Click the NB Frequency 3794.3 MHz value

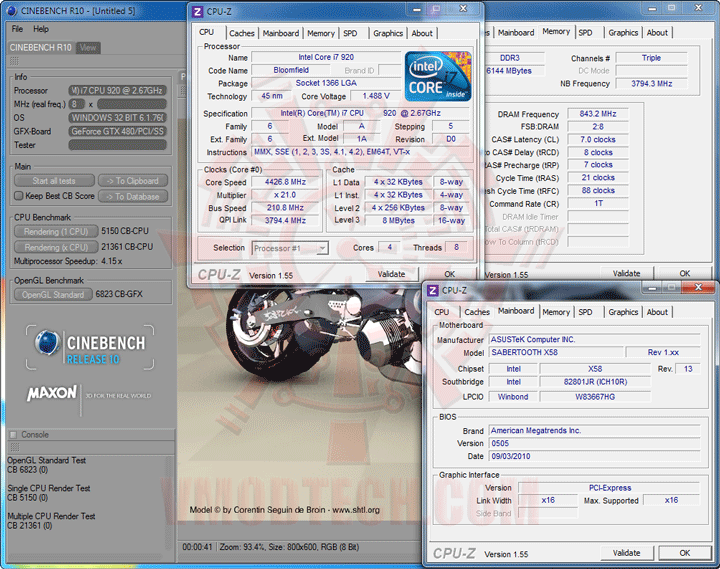[x=651, y=84]
